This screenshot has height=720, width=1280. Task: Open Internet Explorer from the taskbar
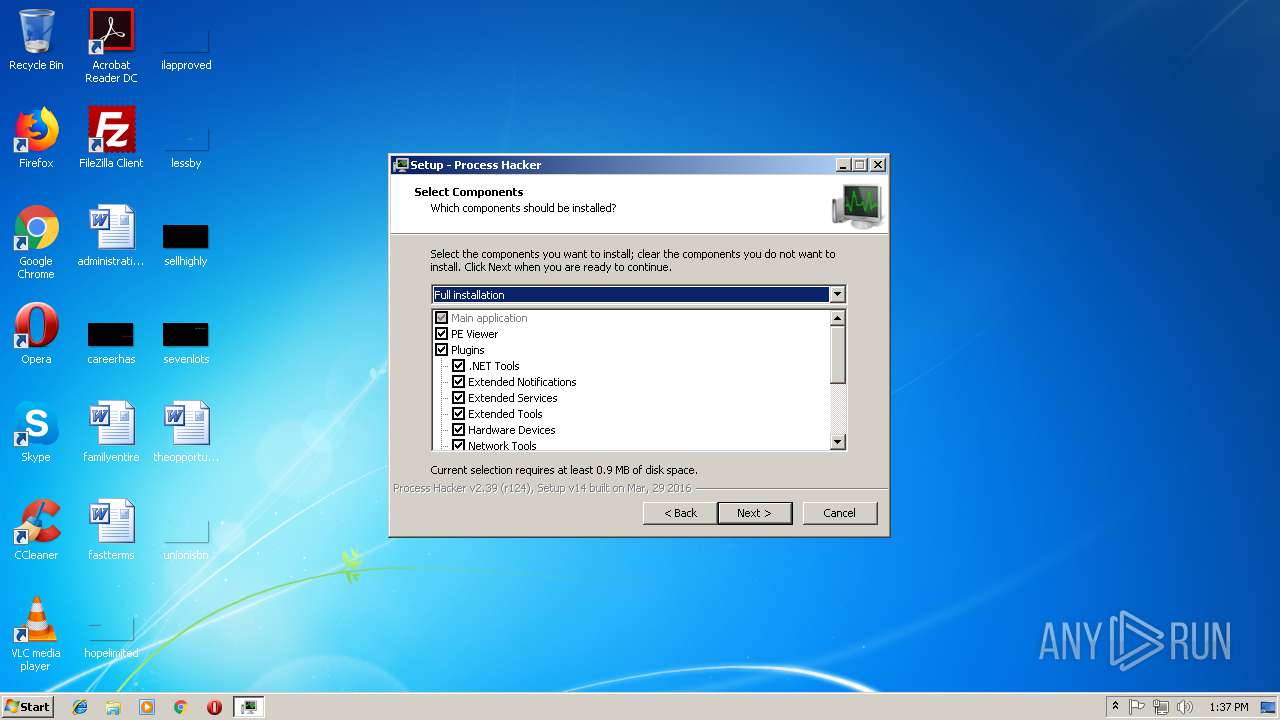point(80,707)
